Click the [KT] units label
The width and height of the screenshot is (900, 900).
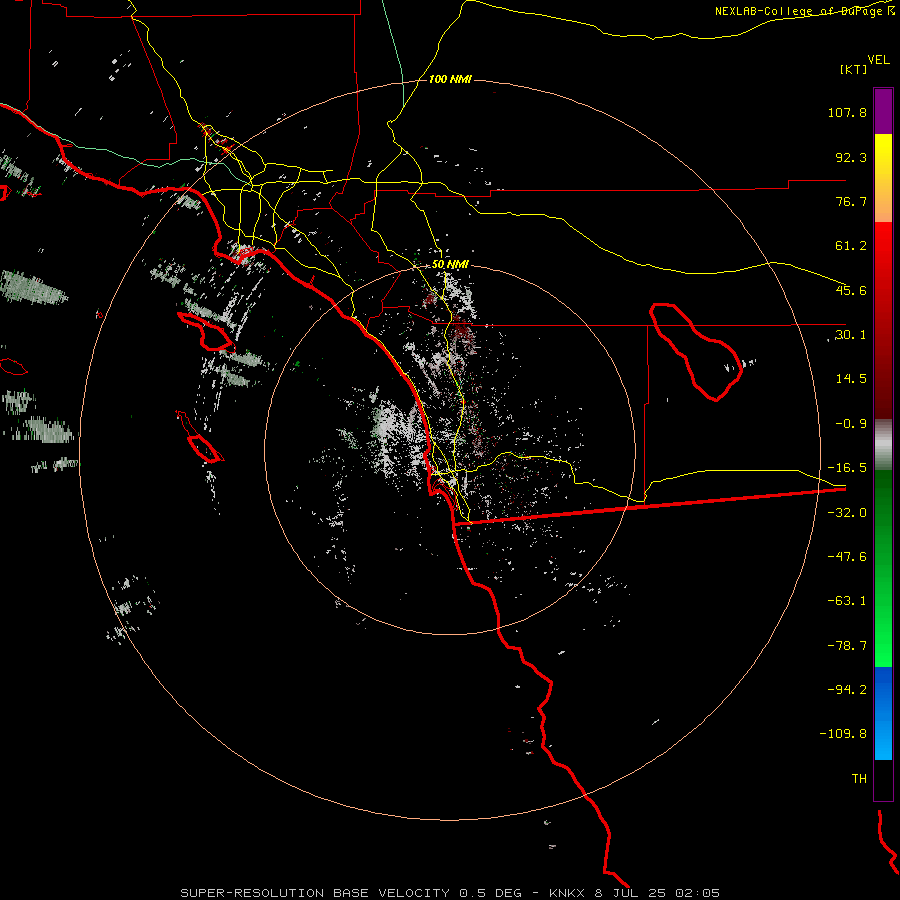(854, 69)
